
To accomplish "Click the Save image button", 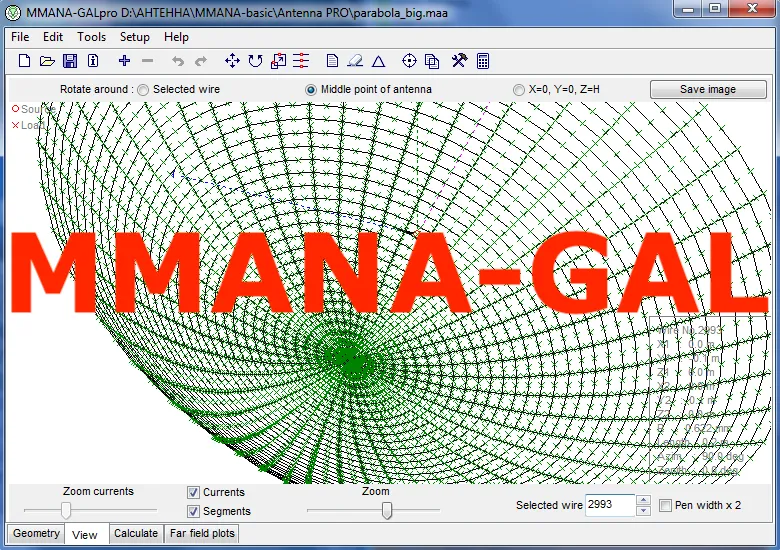I will click(708, 90).
